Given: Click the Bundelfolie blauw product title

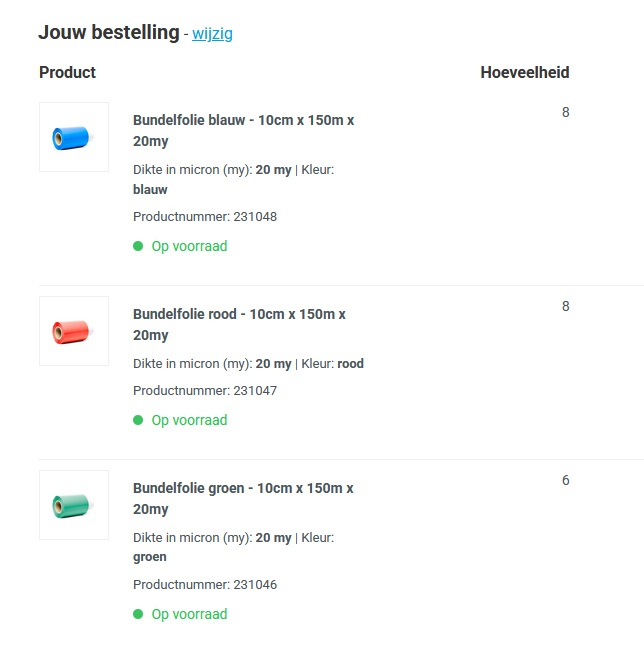Looking at the screenshot, I should (244, 130).
